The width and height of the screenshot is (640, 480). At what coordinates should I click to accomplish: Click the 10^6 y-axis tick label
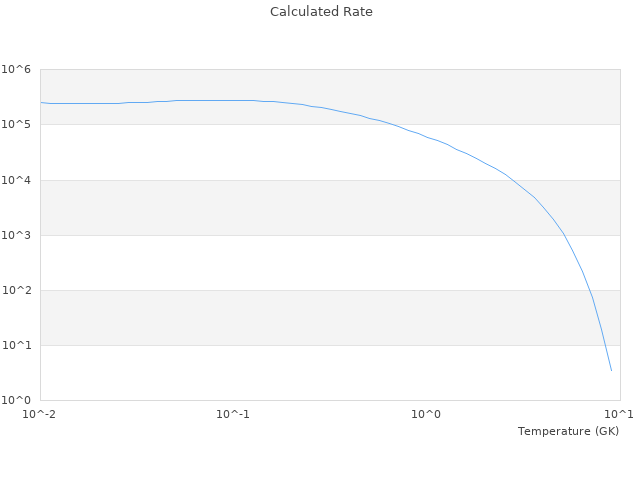pos(17,70)
